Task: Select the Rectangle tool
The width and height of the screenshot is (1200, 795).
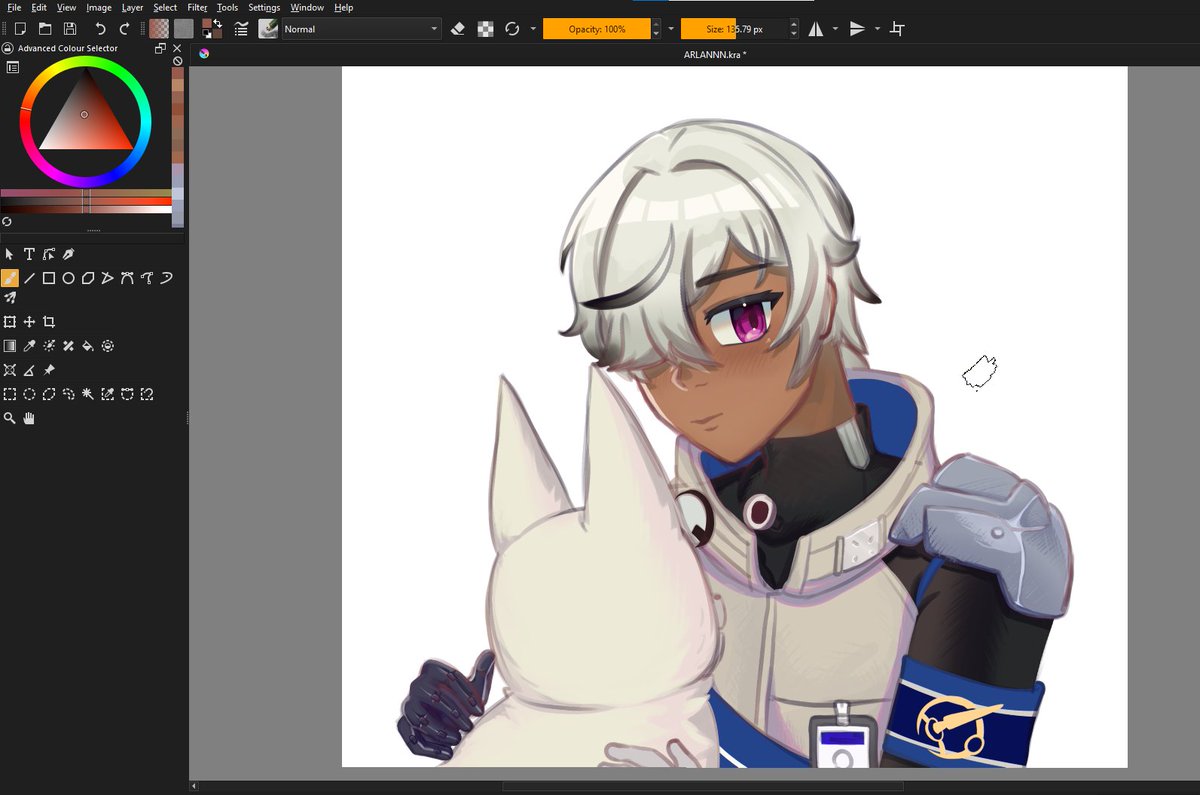Action: (x=49, y=278)
